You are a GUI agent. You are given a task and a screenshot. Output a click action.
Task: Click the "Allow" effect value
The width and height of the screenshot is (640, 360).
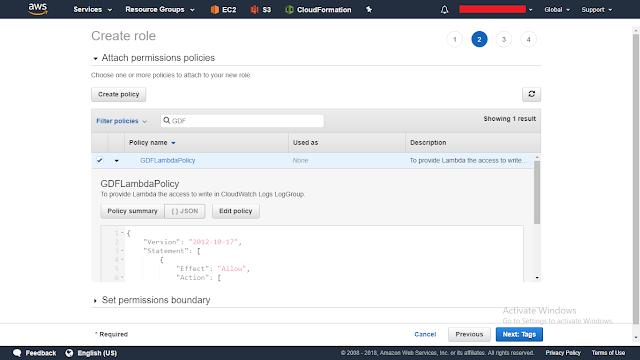pyautogui.click(x=232, y=268)
